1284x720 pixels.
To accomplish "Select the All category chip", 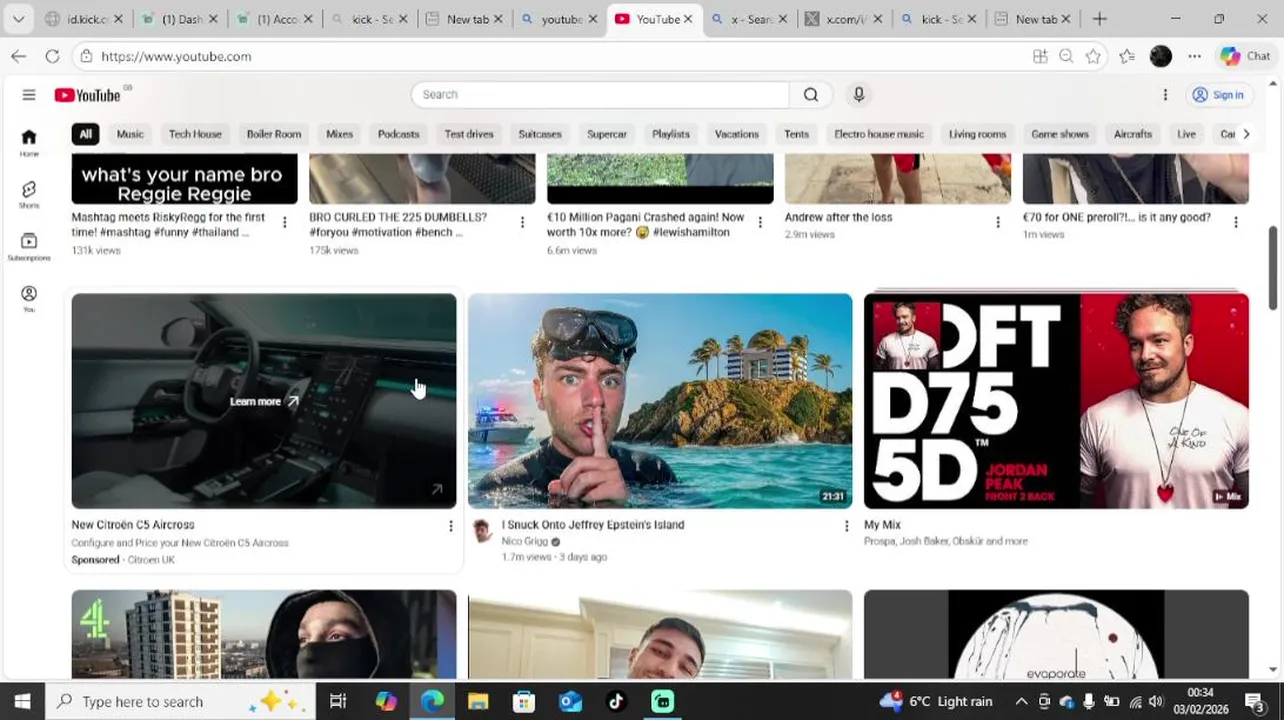I will pyautogui.click(x=85, y=134).
